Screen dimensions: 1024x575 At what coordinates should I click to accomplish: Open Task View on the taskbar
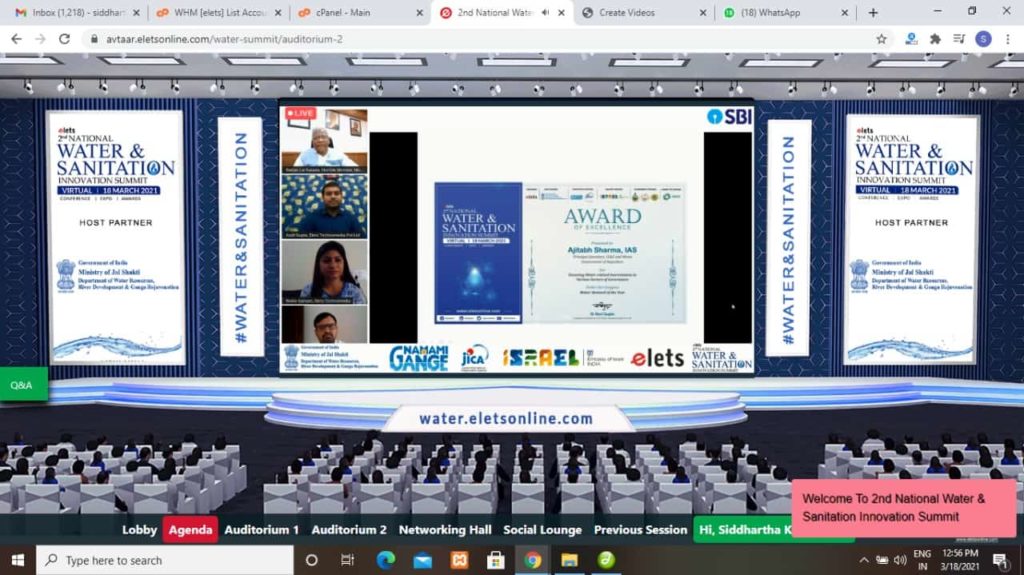[347, 560]
